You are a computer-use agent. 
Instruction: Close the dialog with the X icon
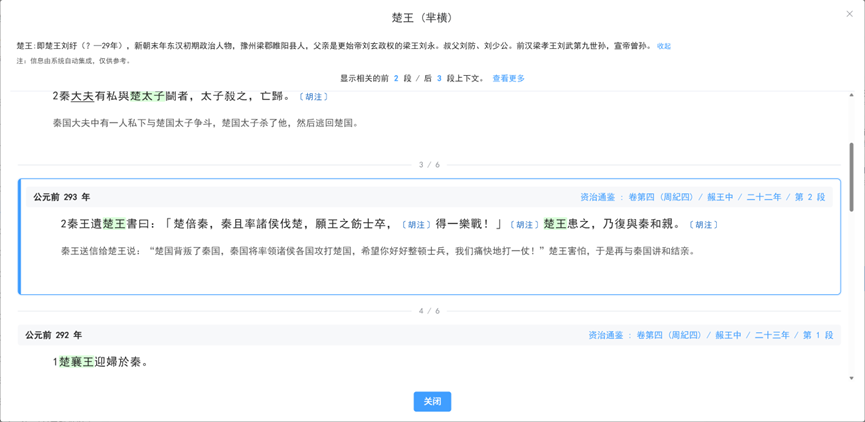point(850,14)
